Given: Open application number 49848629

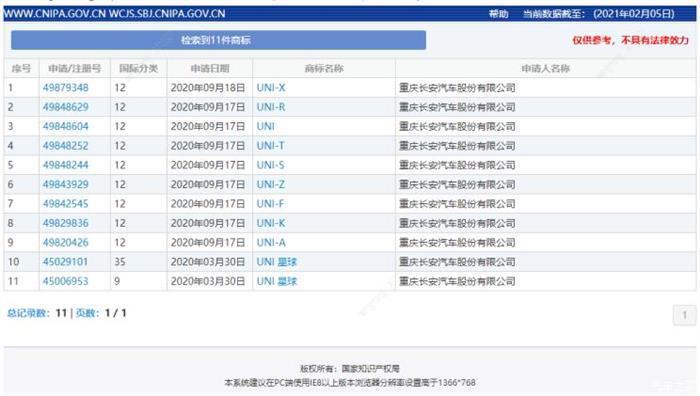Looking at the screenshot, I should (66, 107).
